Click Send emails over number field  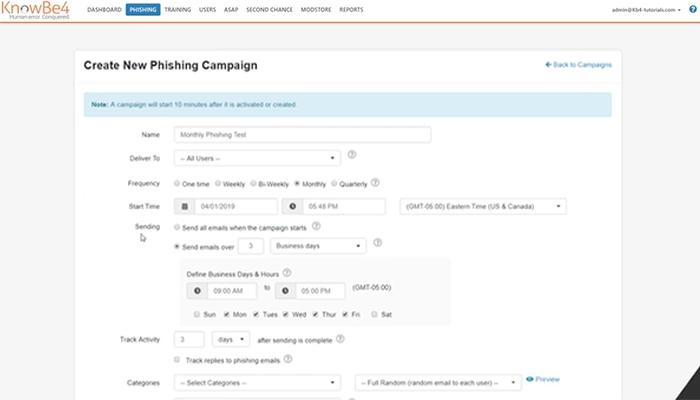pos(250,246)
